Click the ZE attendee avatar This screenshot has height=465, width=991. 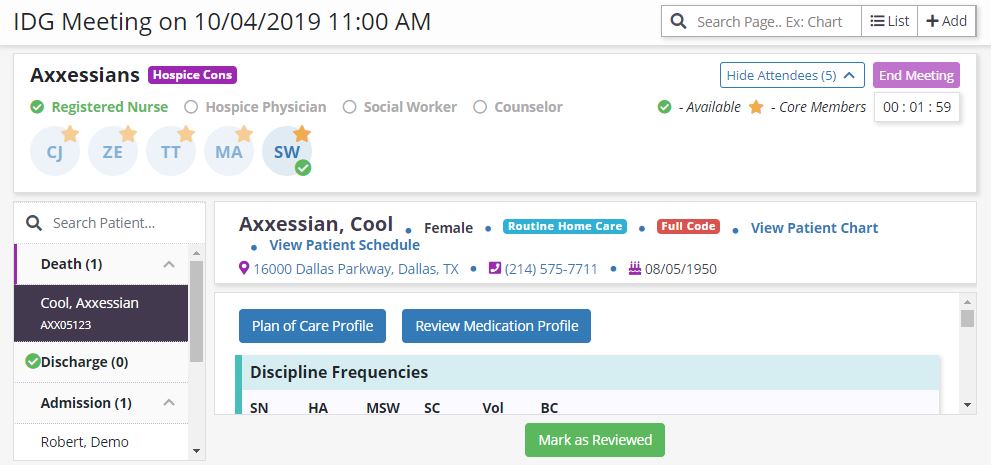pyautogui.click(x=112, y=152)
